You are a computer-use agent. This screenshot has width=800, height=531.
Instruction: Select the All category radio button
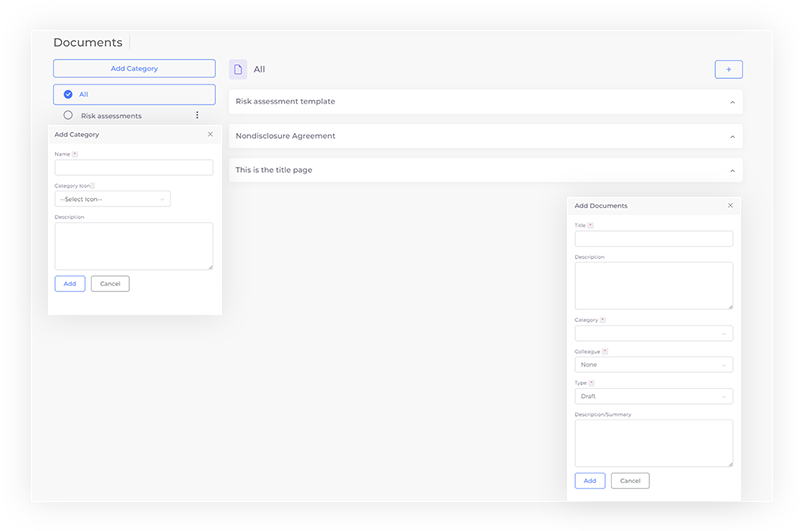click(68, 94)
